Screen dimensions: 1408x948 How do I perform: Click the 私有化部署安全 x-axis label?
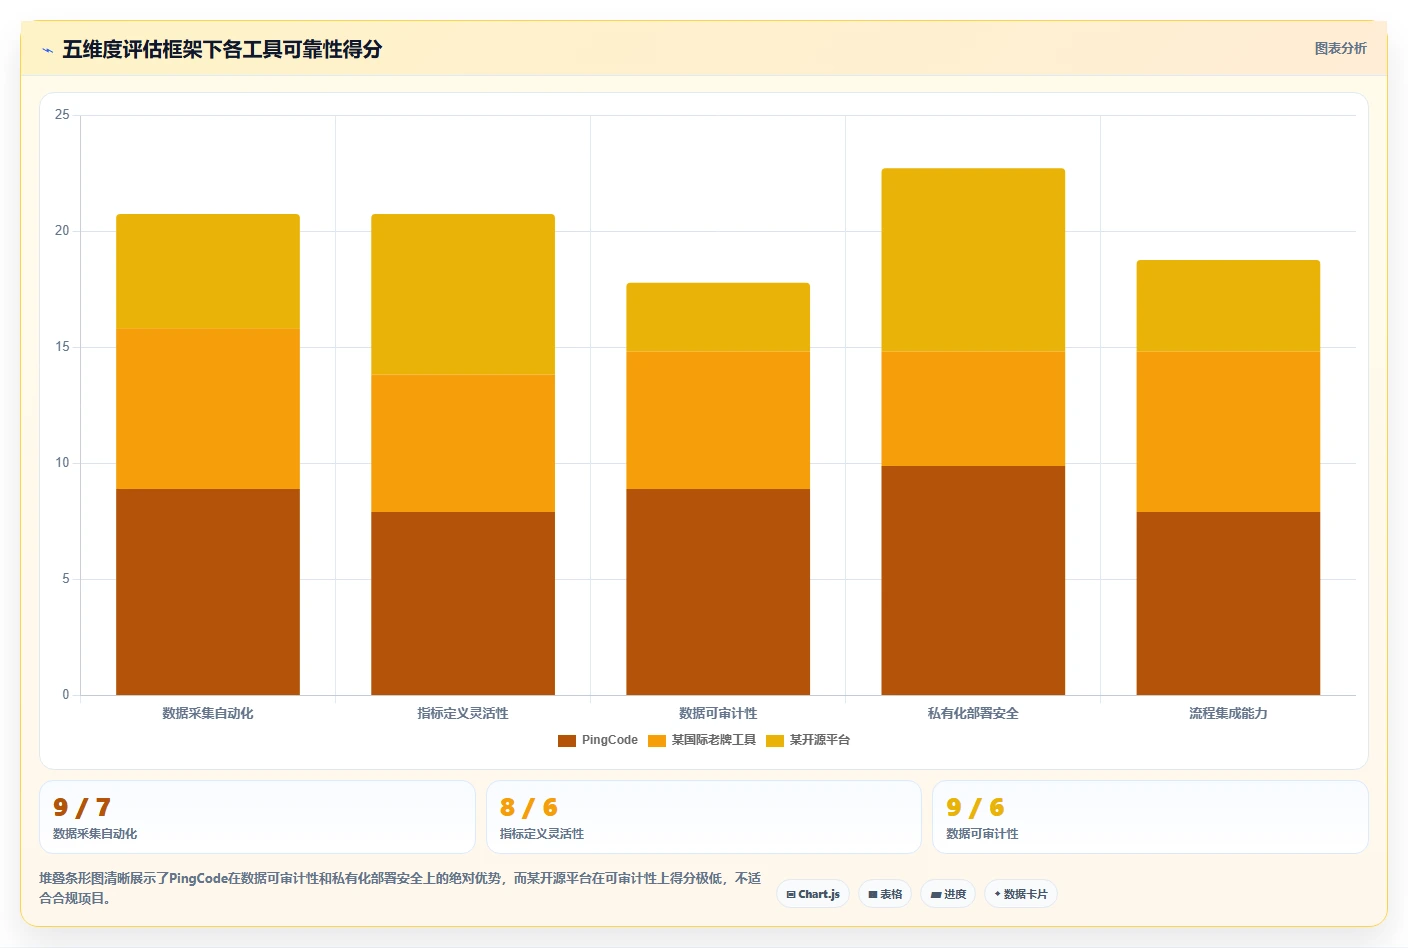[973, 713]
